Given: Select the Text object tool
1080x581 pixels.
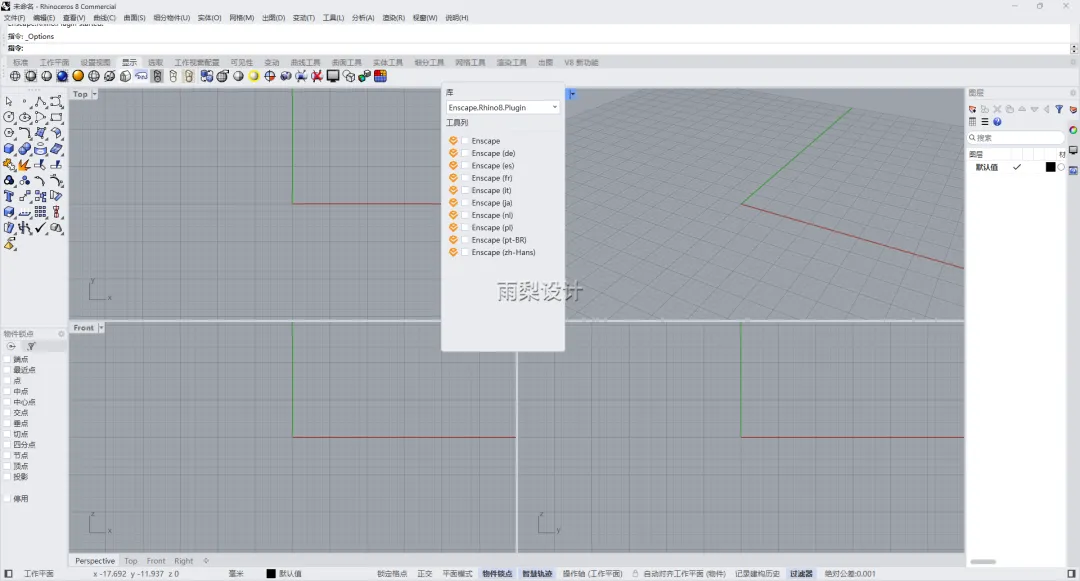Looking at the screenshot, I should (x=9, y=196).
